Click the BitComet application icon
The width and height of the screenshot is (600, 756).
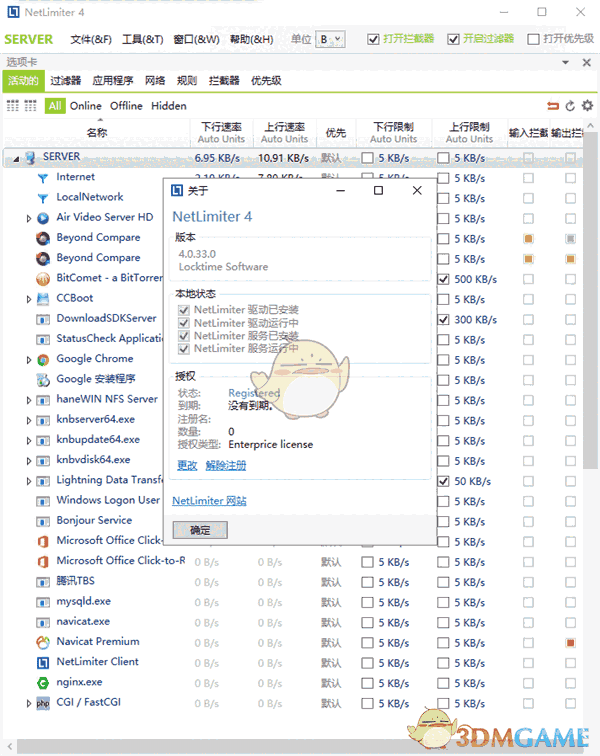click(x=43, y=279)
